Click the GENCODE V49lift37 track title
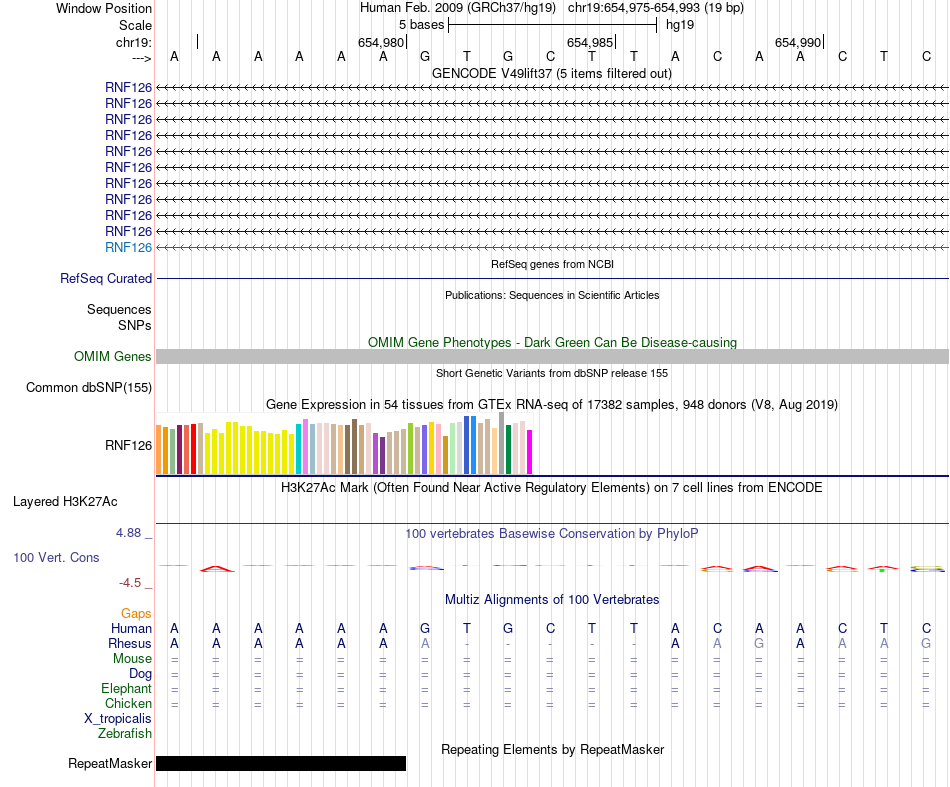 551,73
